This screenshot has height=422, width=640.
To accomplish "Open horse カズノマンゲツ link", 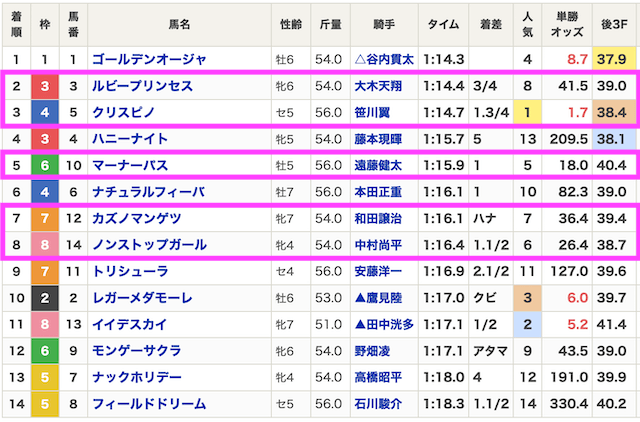I will (x=136, y=218).
